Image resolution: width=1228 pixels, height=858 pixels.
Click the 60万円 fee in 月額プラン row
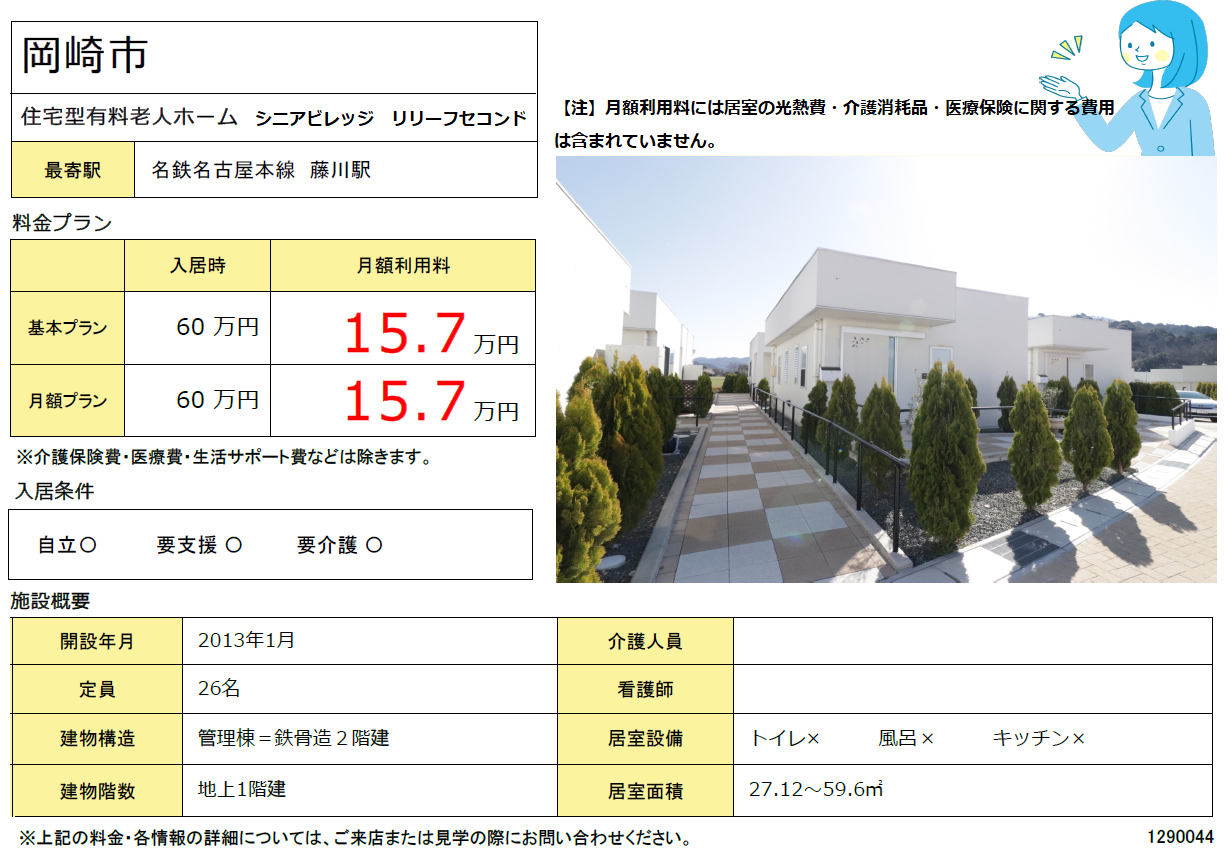pyautogui.click(x=217, y=400)
